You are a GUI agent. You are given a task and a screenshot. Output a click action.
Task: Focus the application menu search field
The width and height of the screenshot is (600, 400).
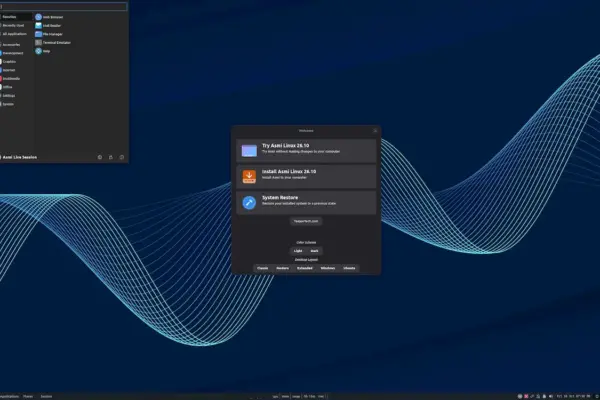click(64, 7)
